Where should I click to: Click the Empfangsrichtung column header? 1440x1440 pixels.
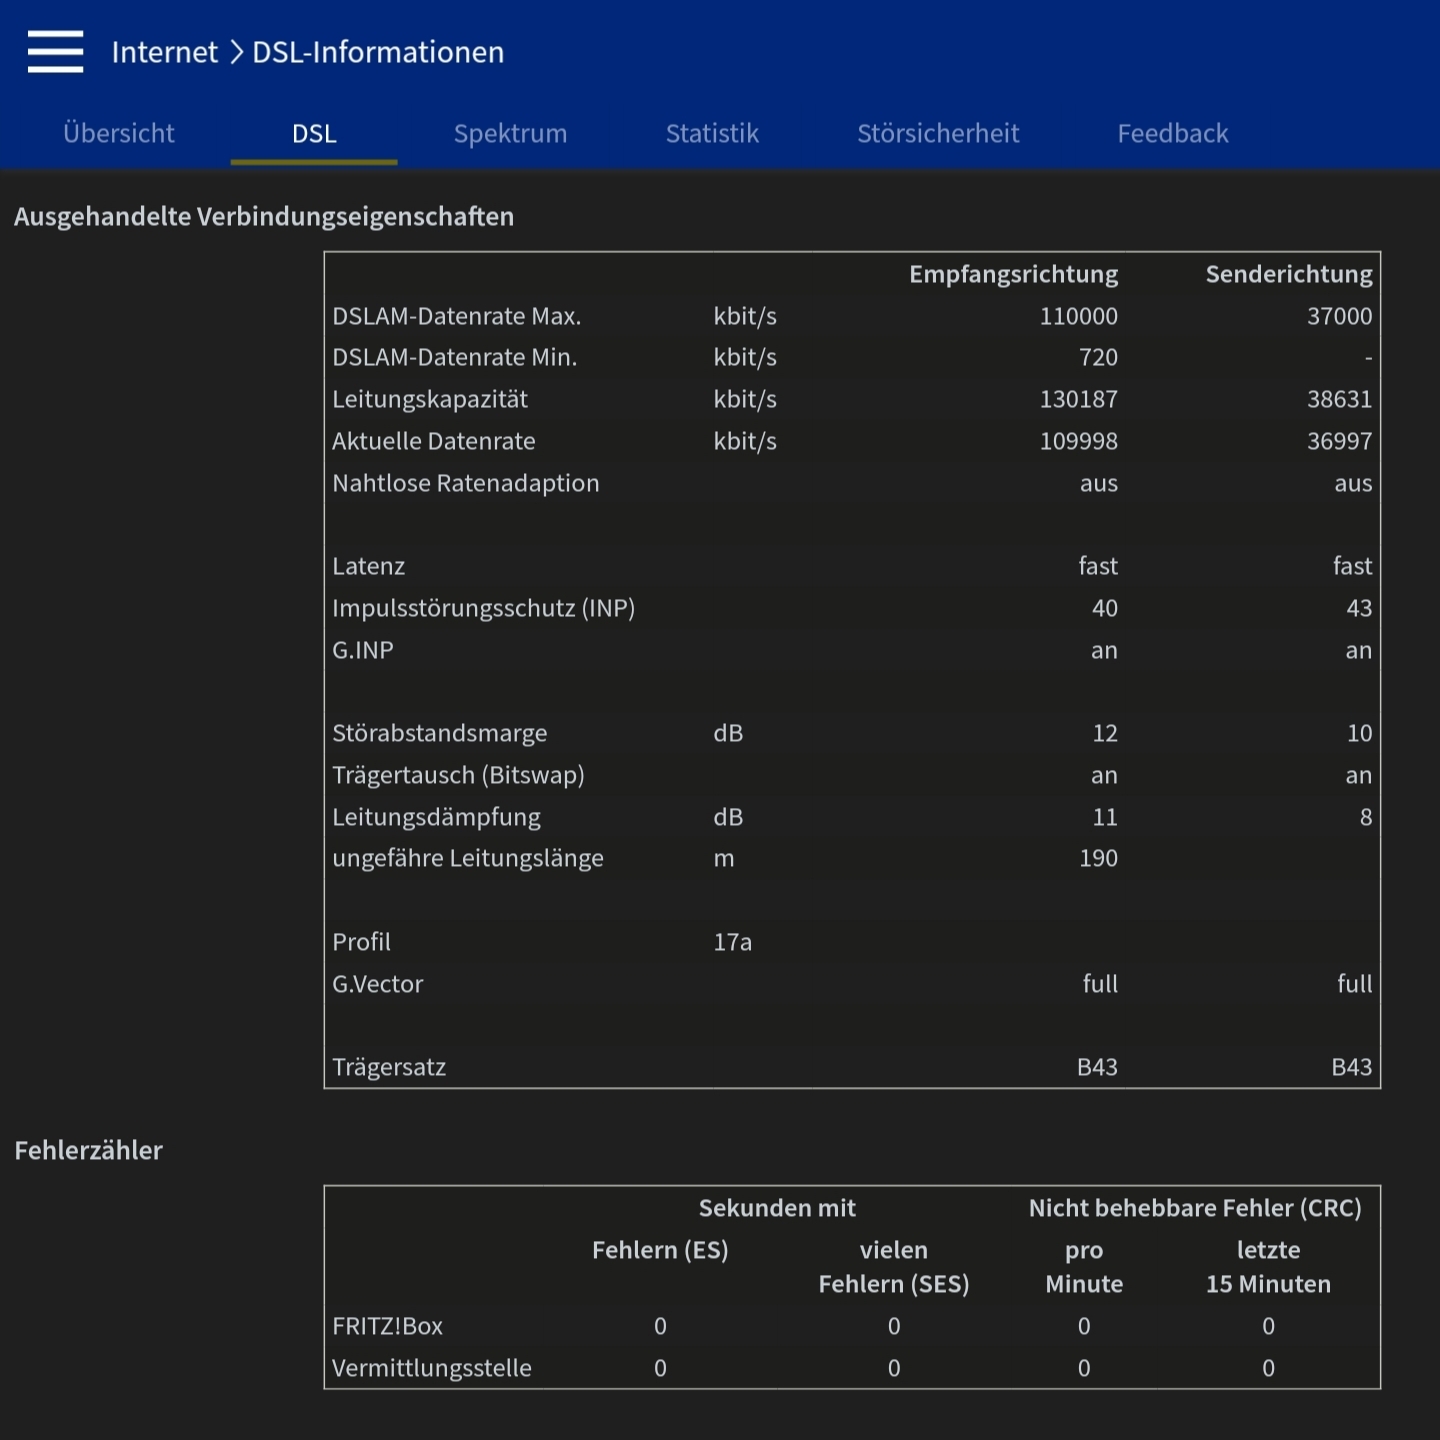click(x=1013, y=275)
